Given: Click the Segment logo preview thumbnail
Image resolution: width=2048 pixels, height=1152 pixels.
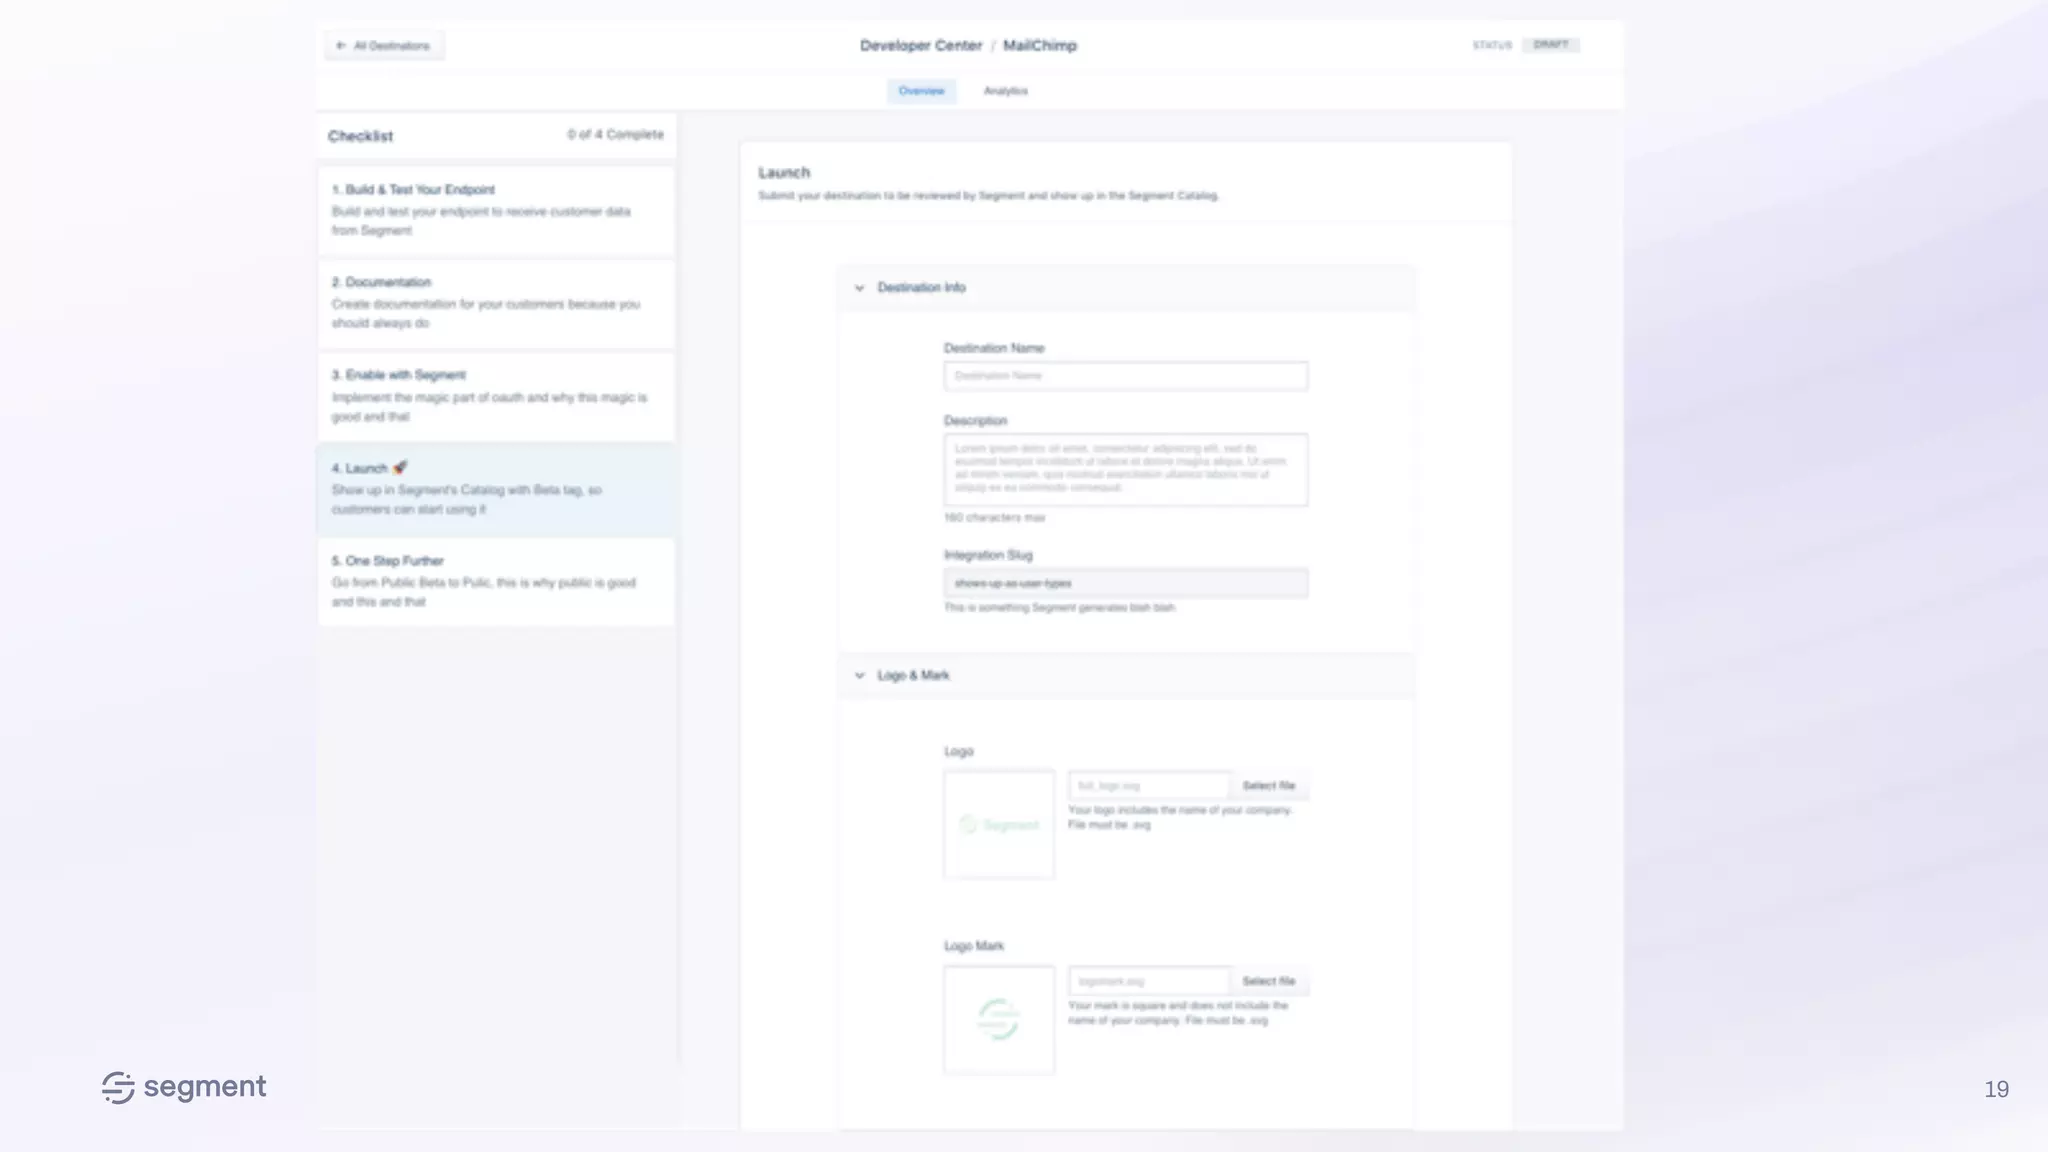Looking at the screenshot, I should click(998, 825).
